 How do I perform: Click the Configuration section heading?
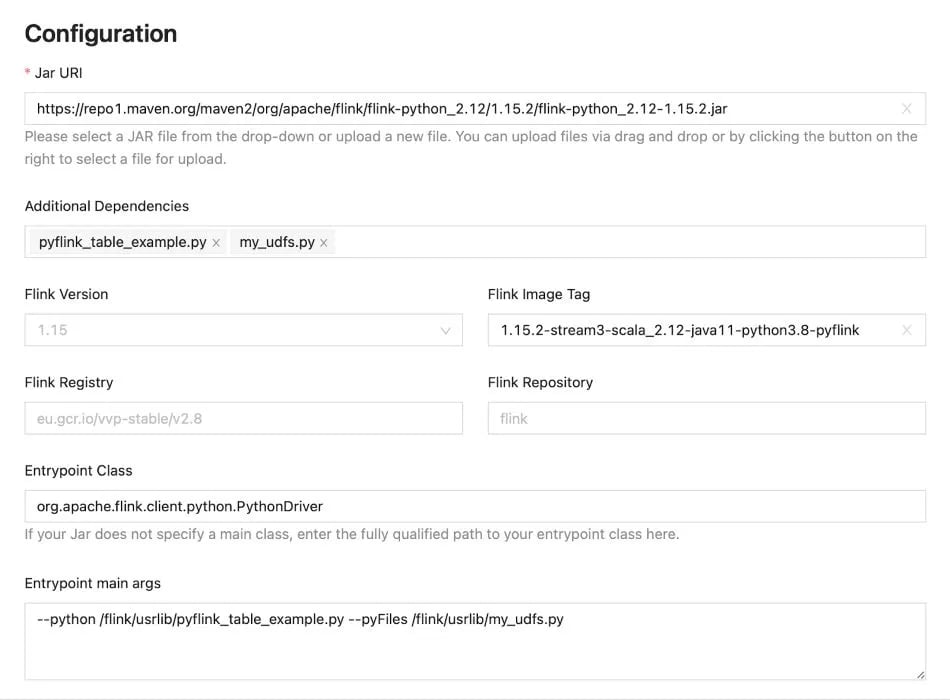pyautogui.click(x=100, y=33)
